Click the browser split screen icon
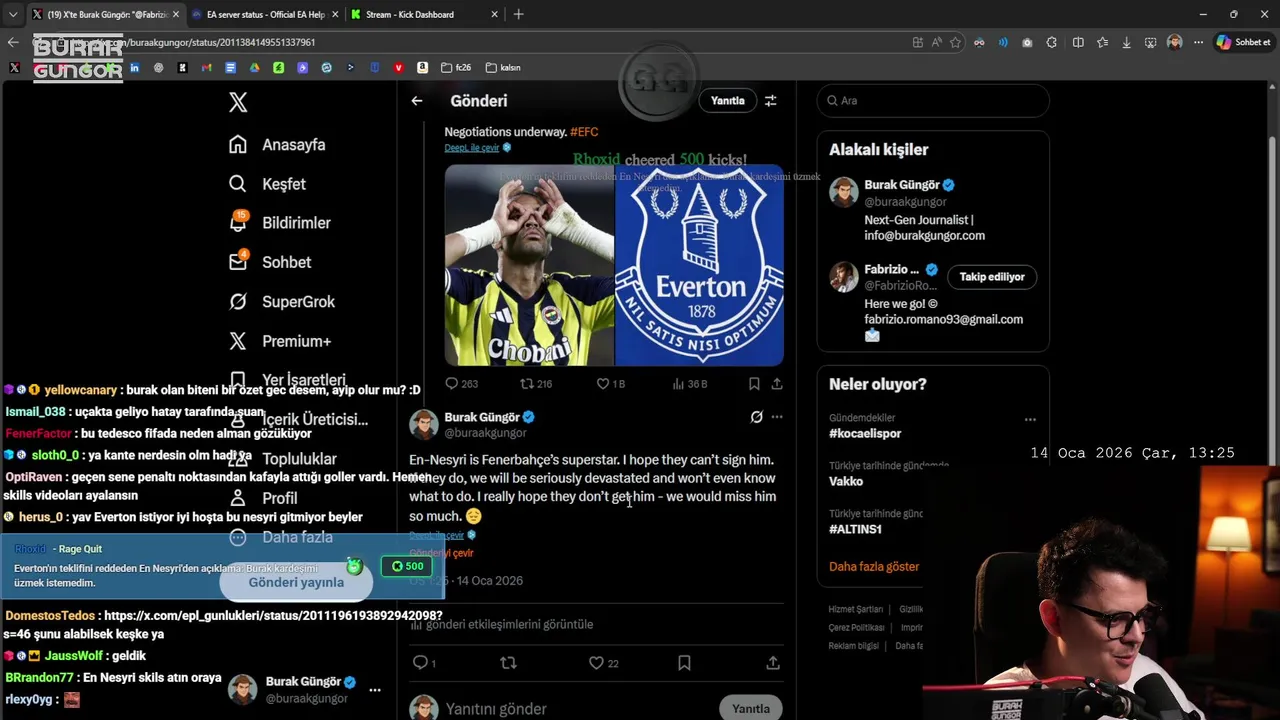1280x720 pixels. pos(1078,42)
